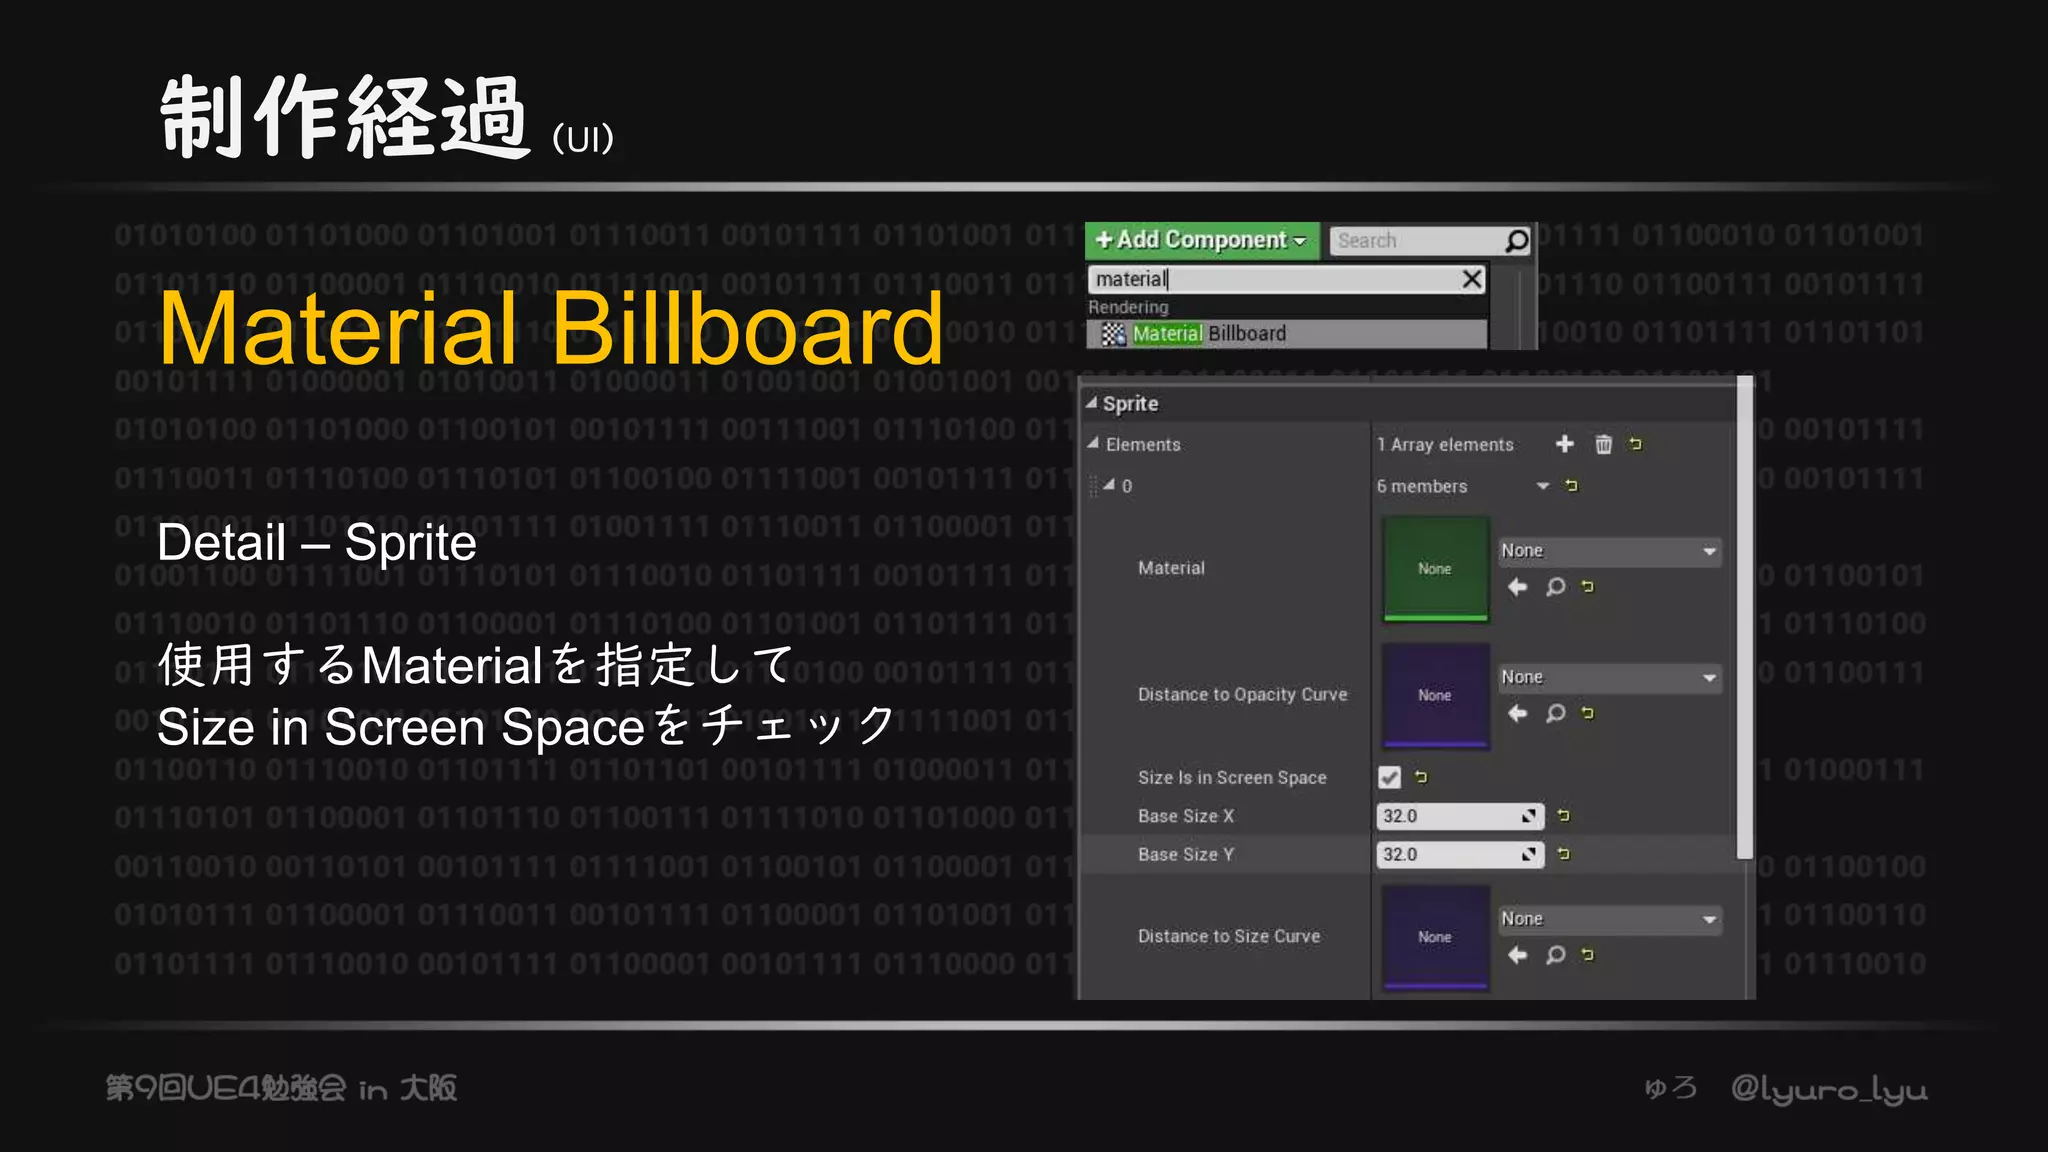Click the Base Size Y spinner arrow

coord(1529,854)
